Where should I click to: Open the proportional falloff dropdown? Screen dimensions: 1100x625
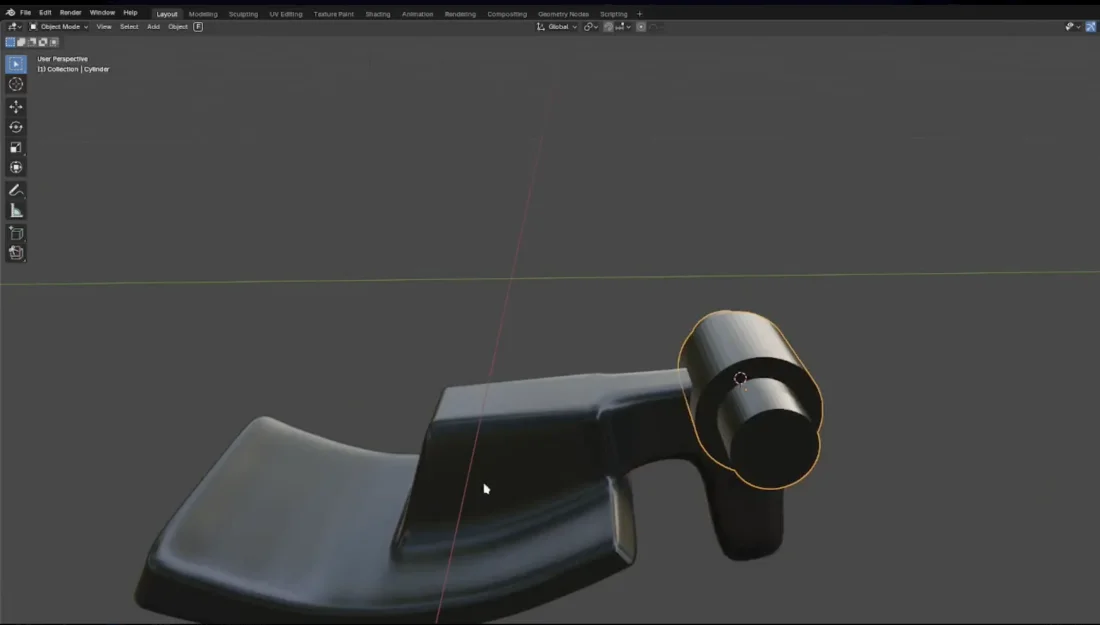[x=655, y=27]
